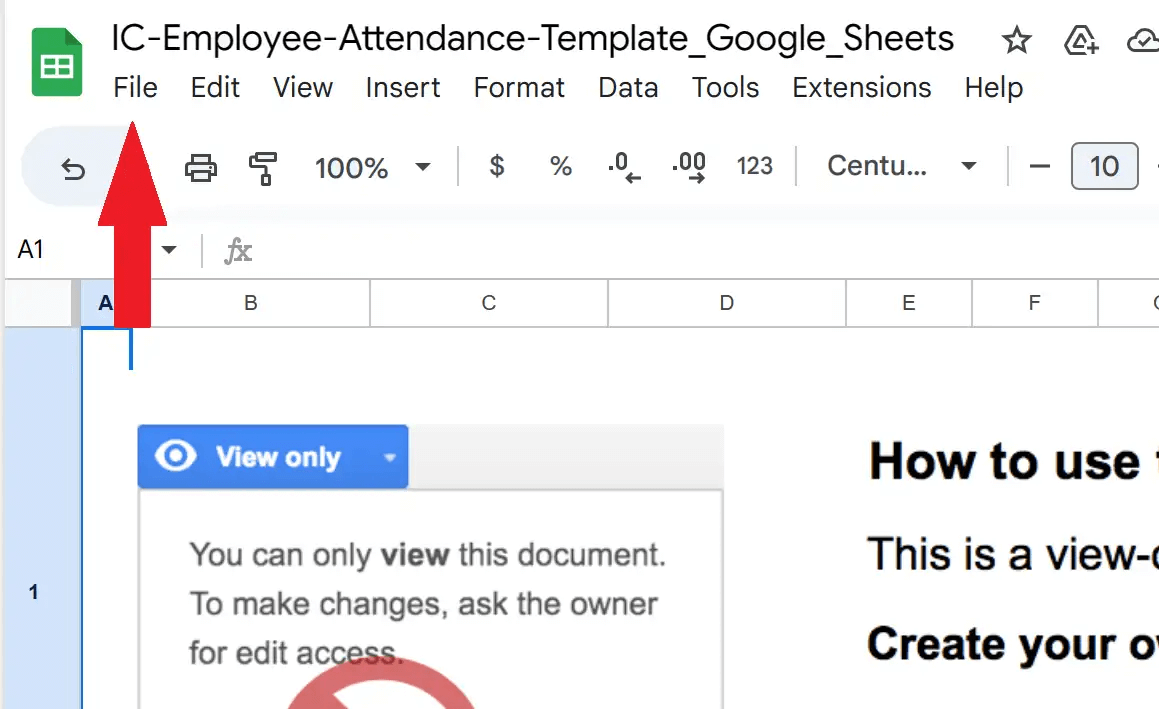The image size is (1159, 709).
Task: Select column D header
Action: [x=726, y=303]
